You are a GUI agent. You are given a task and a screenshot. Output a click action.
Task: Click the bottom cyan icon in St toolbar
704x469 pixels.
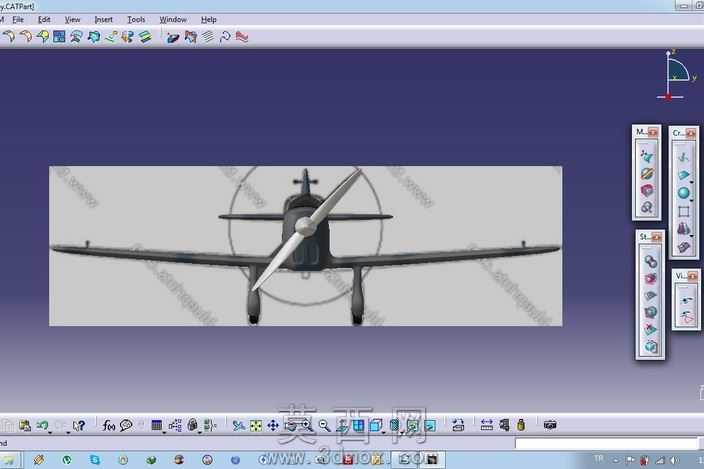click(x=651, y=346)
